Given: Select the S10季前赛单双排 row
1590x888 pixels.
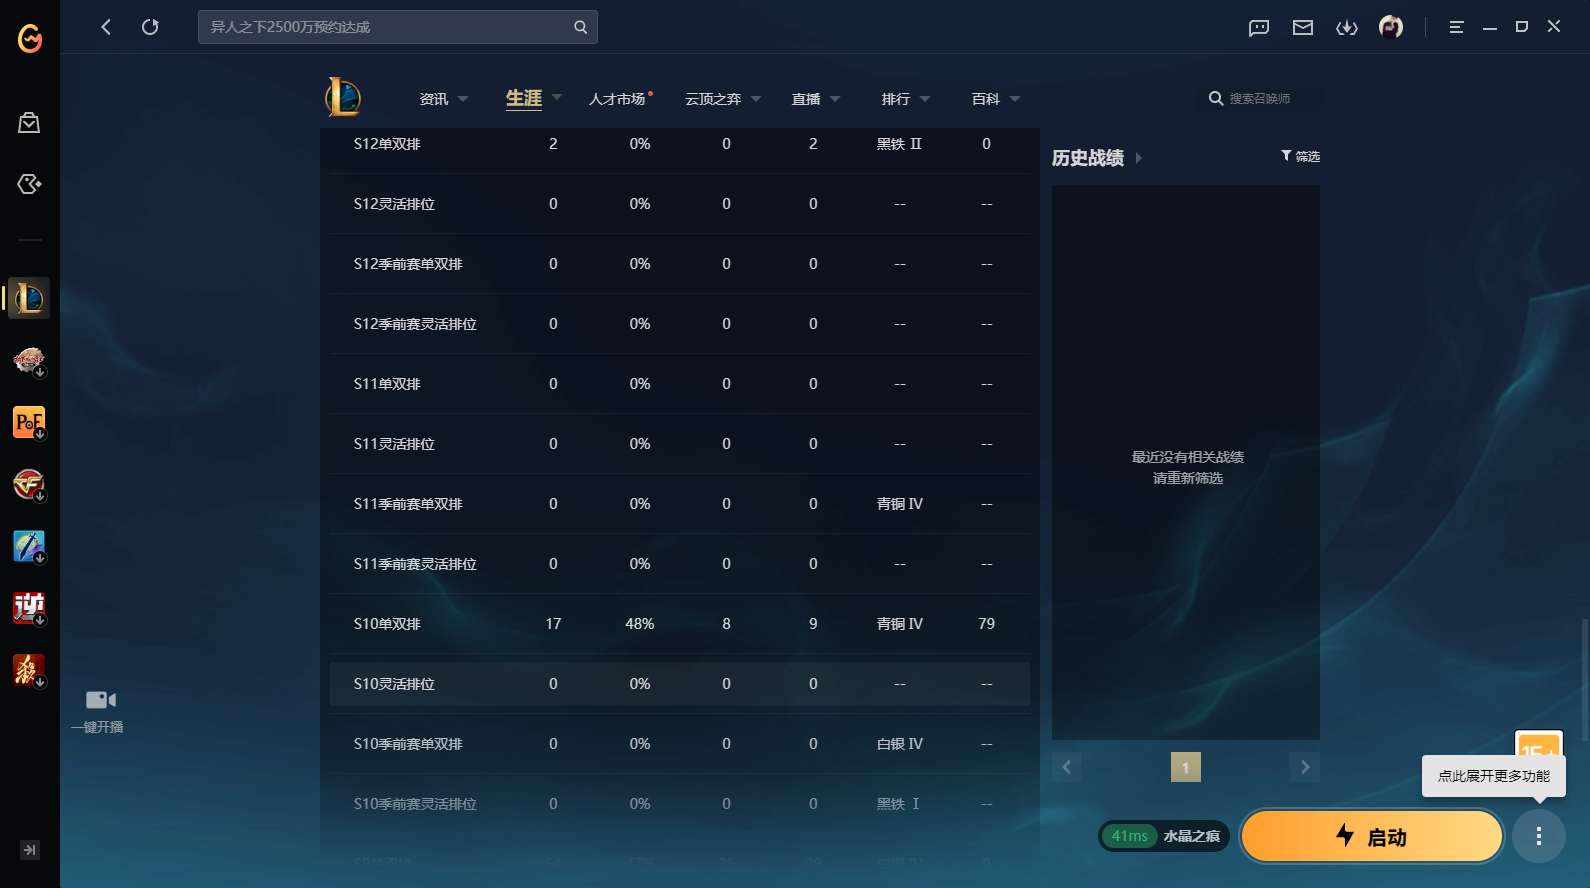Looking at the screenshot, I should coord(680,744).
